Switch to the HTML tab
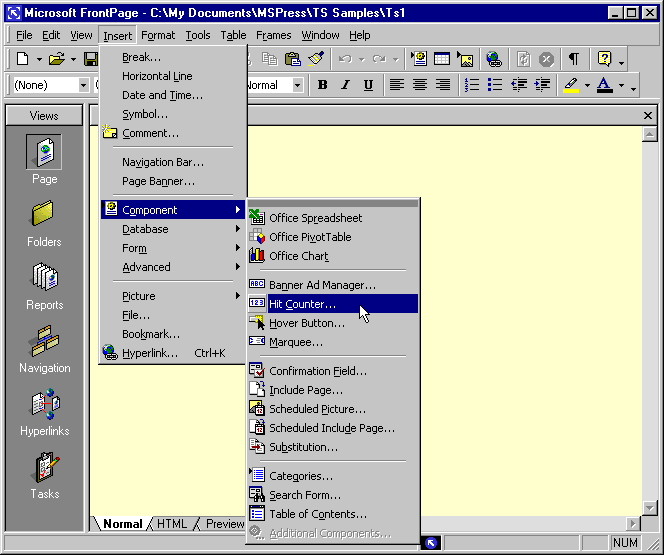This screenshot has width=664, height=555. [172, 524]
